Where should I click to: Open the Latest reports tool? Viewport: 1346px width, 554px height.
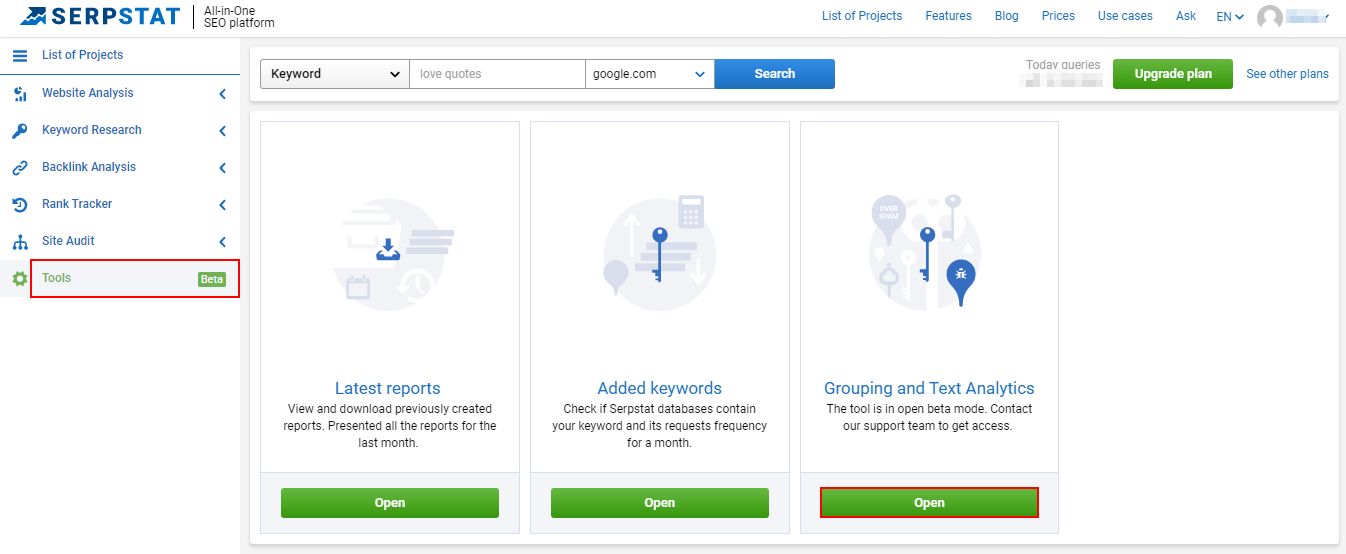[390, 503]
